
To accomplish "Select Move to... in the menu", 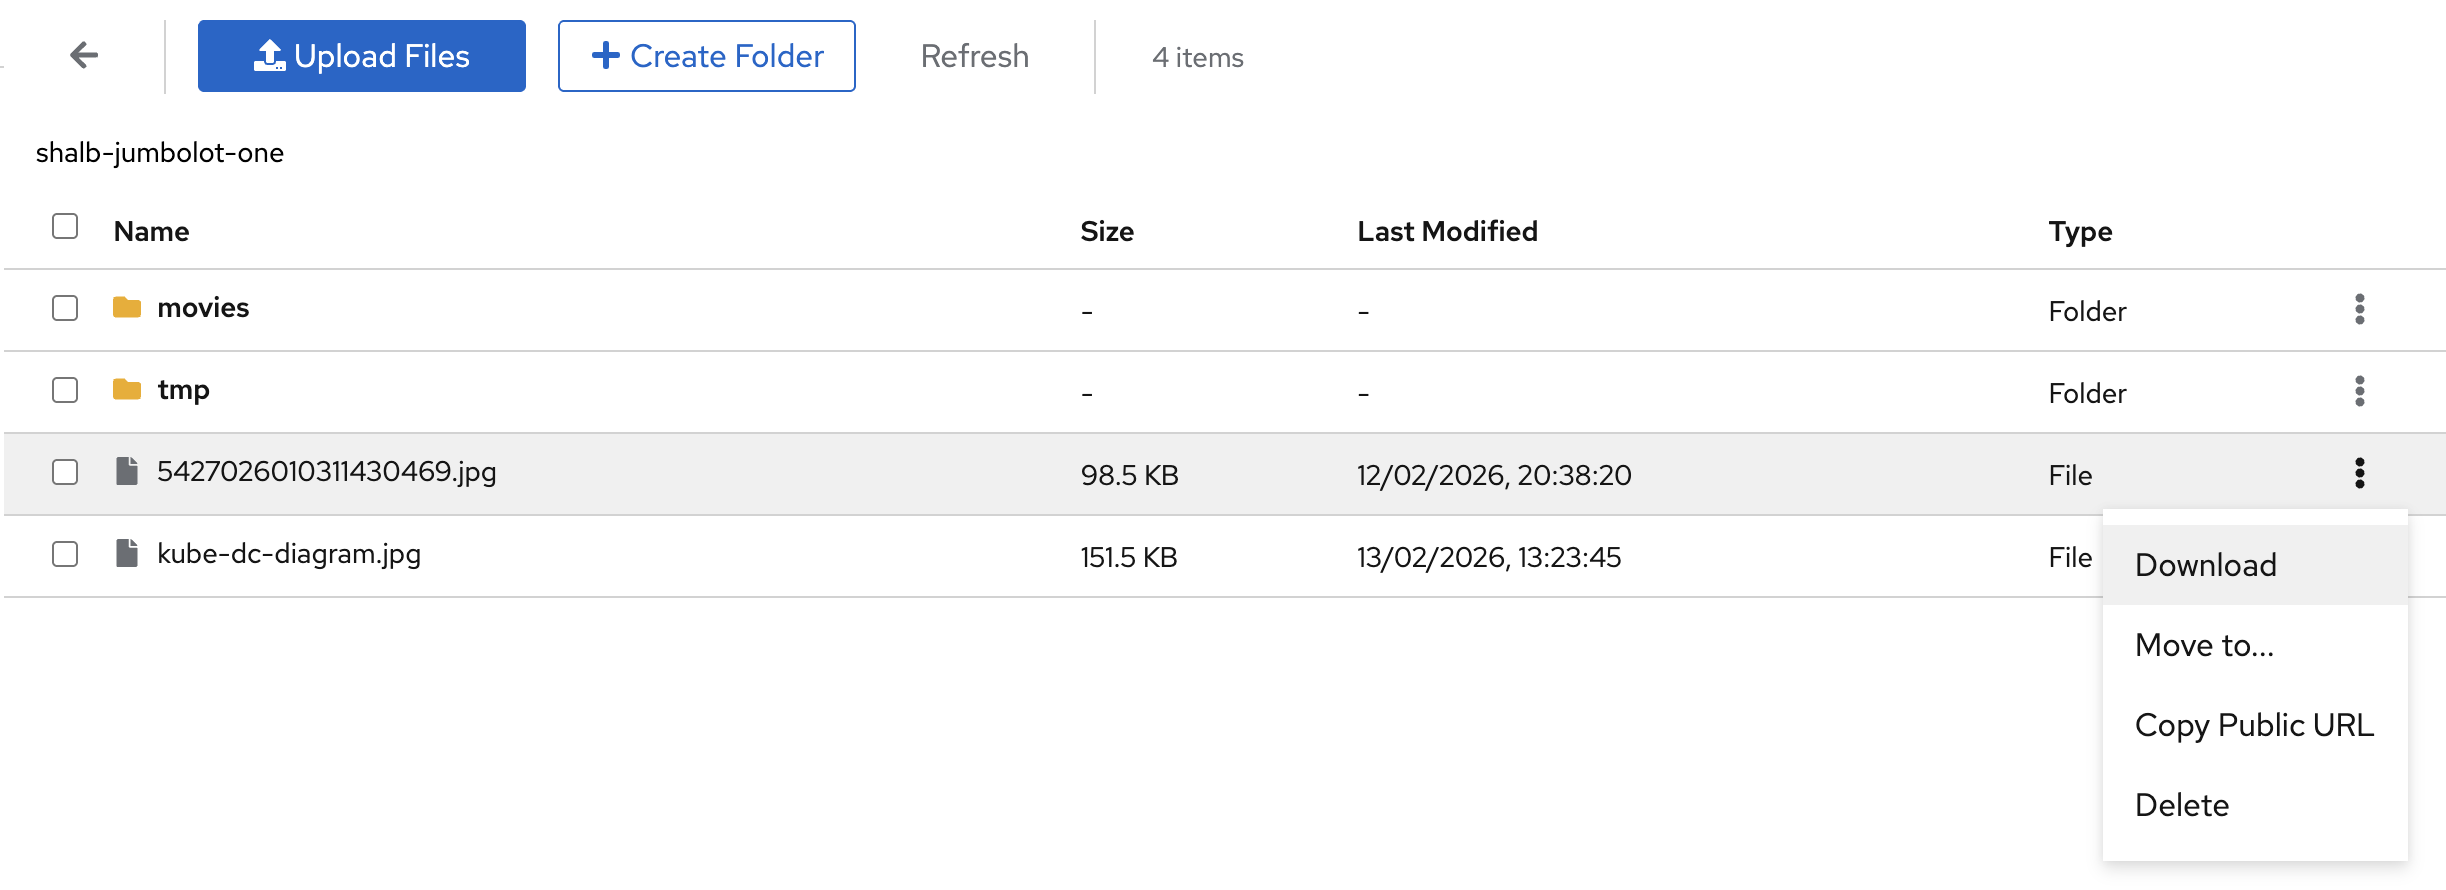I will [x=2204, y=645].
